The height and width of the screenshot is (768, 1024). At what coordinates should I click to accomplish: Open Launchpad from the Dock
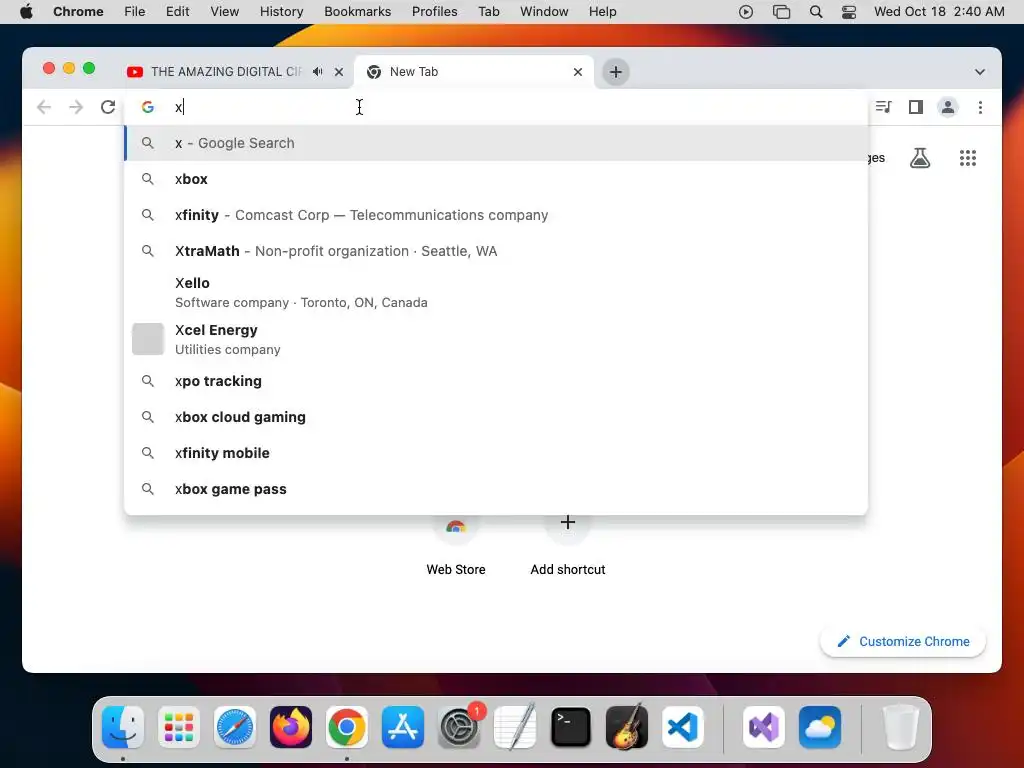(179, 727)
